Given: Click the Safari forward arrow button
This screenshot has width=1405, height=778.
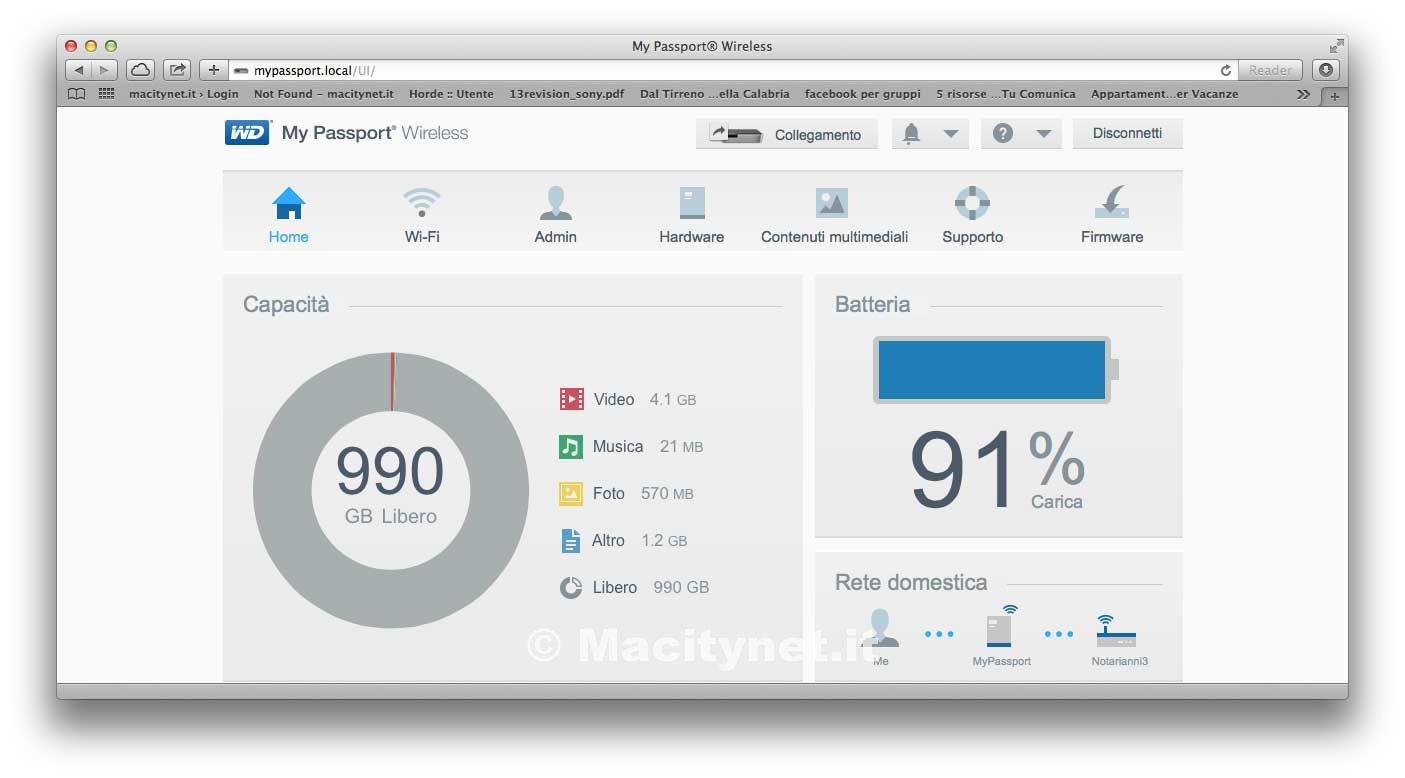Looking at the screenshot, I should pos(105,70).
